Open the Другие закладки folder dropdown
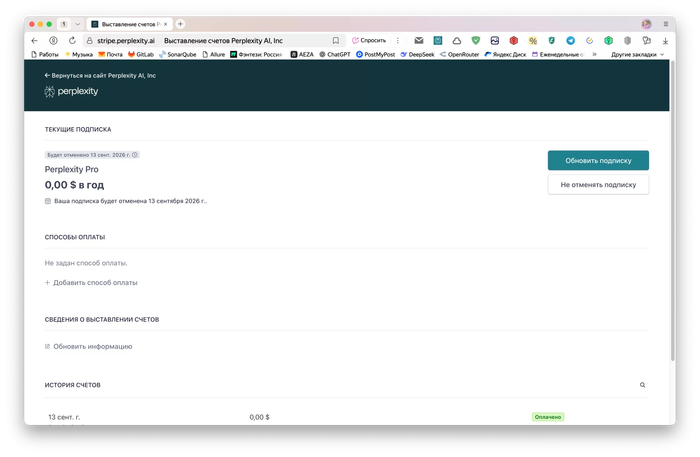Viewport: 700px width, 457px height. click(636, 54)
